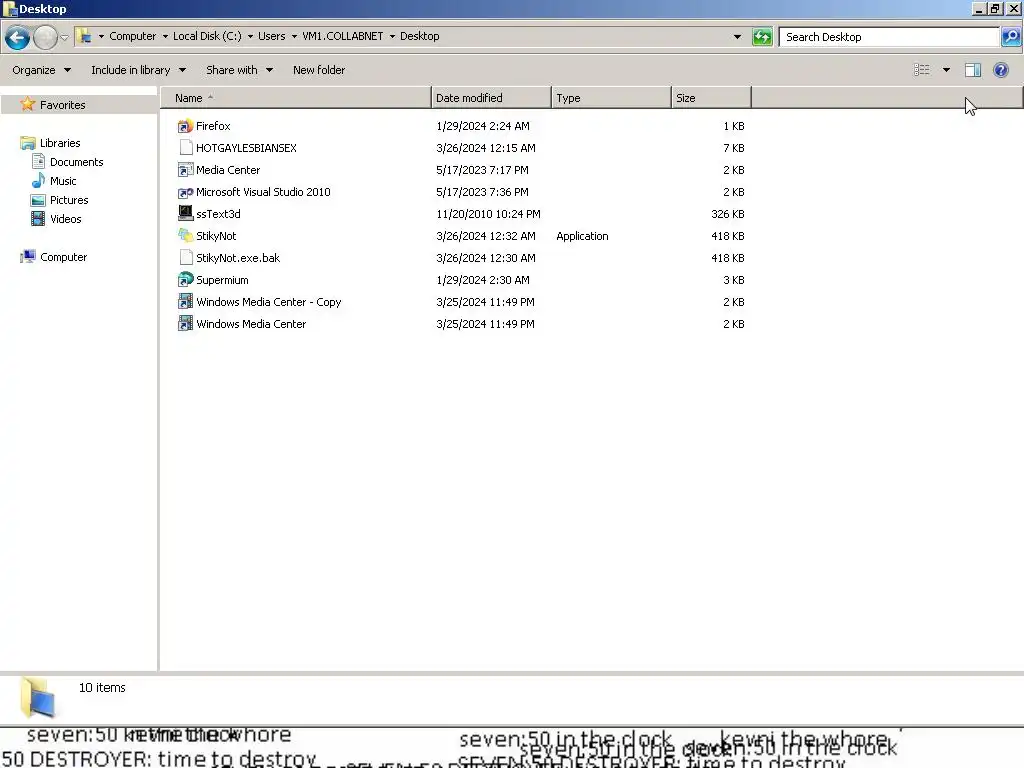Screen dimensions: 1024x768
Task: Click the Videos film strip icon
Action: point(39,218)
